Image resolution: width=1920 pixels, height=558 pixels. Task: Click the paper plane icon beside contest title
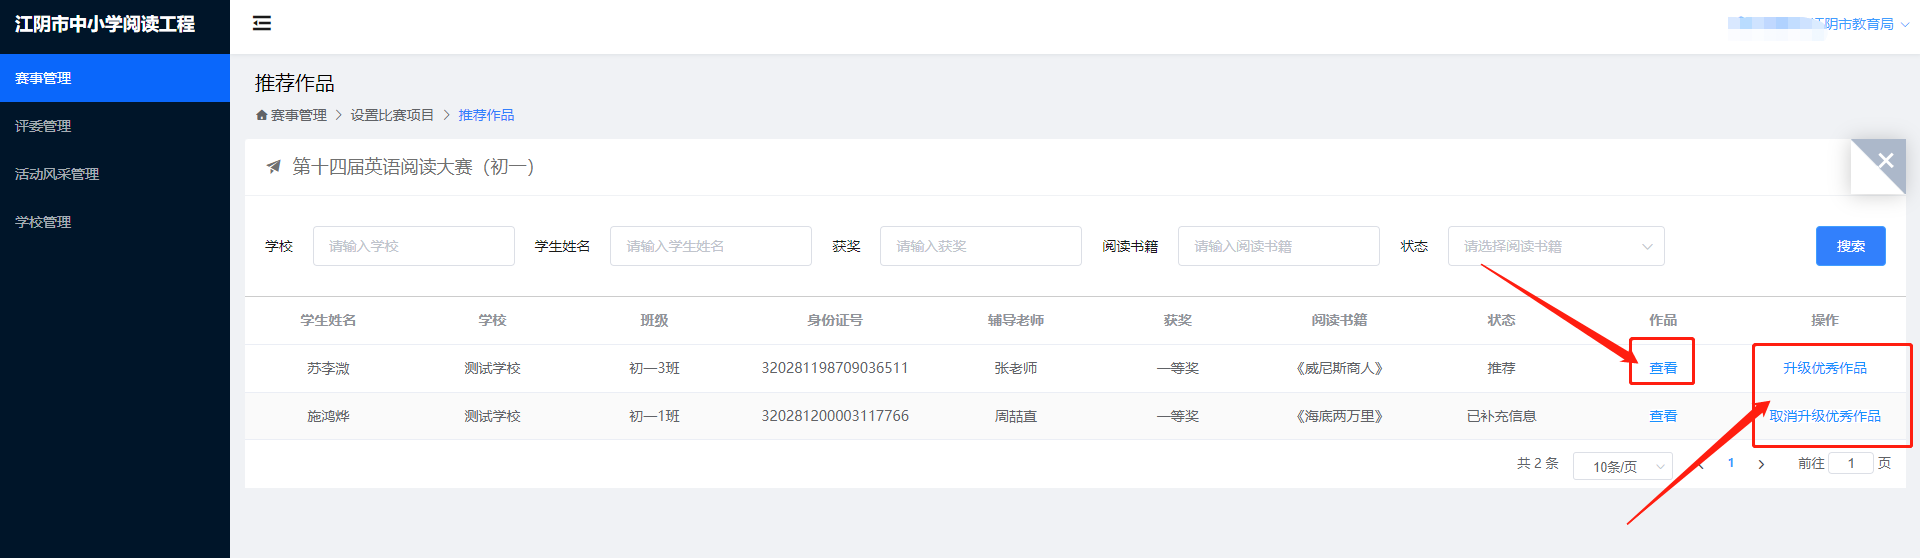point(273,167)
